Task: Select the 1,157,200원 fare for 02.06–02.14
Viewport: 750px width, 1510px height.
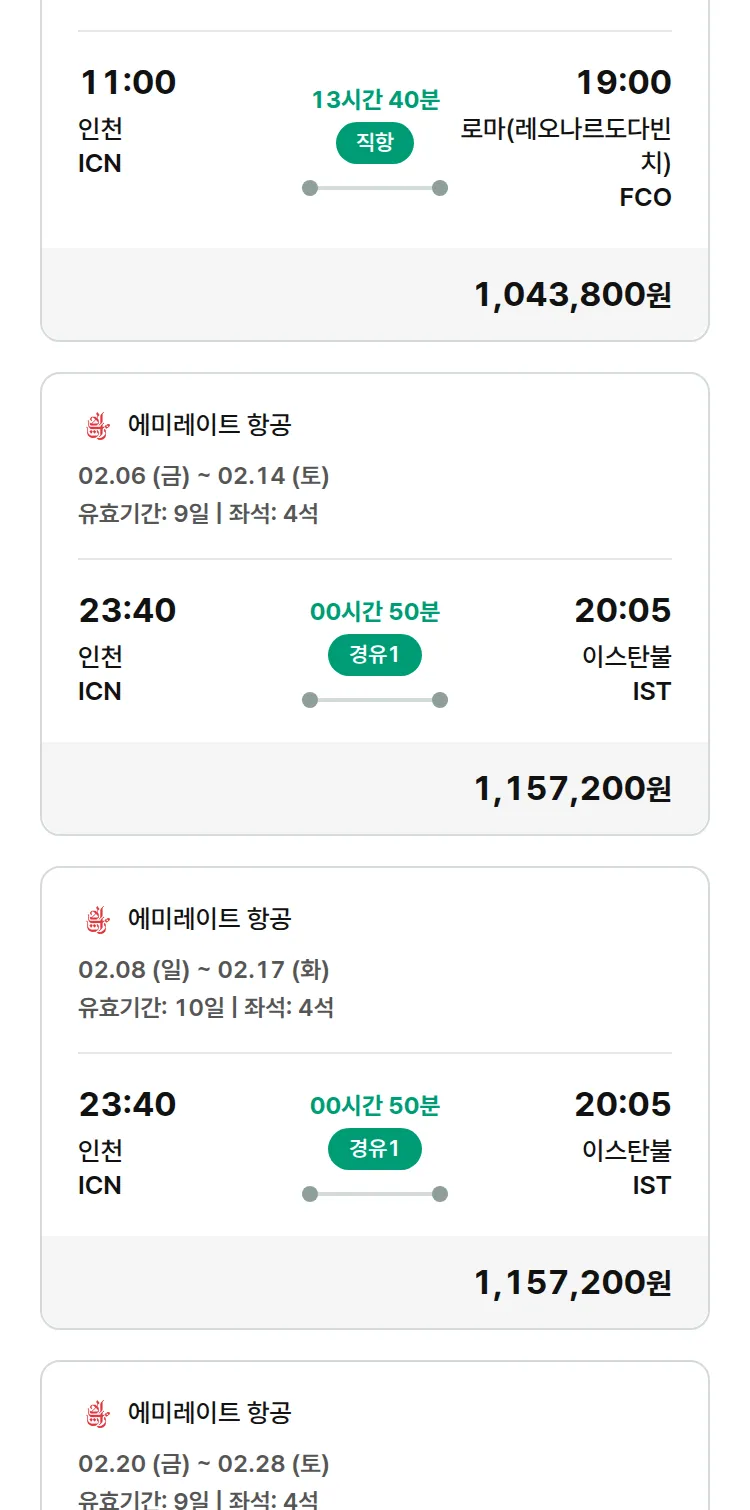Action: (572, 789)
